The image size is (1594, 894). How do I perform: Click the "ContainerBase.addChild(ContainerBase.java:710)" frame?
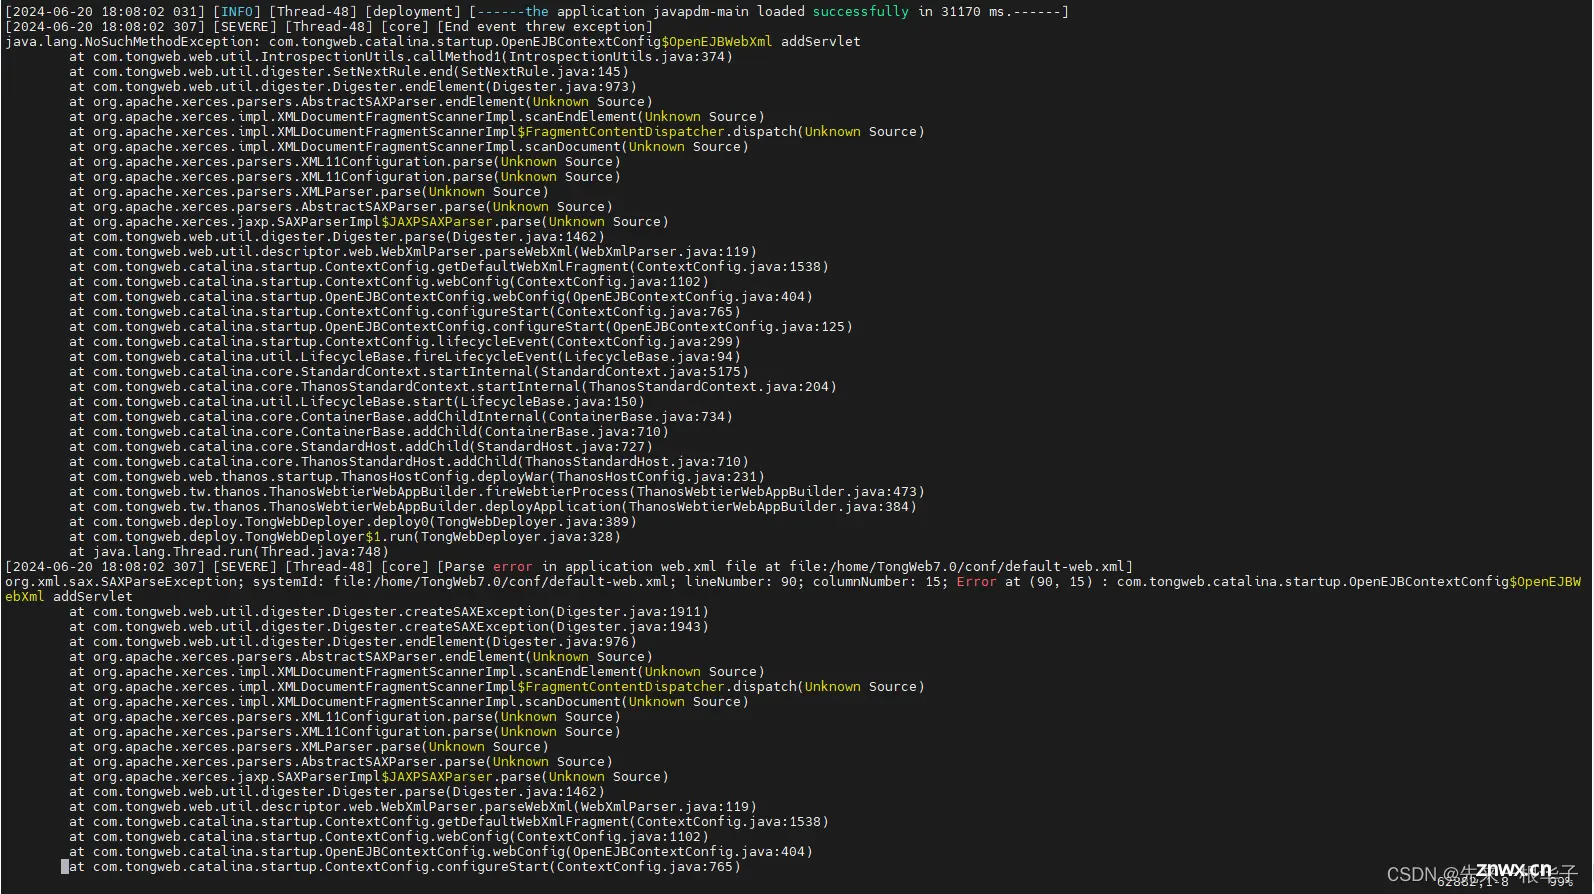(369, 432)
